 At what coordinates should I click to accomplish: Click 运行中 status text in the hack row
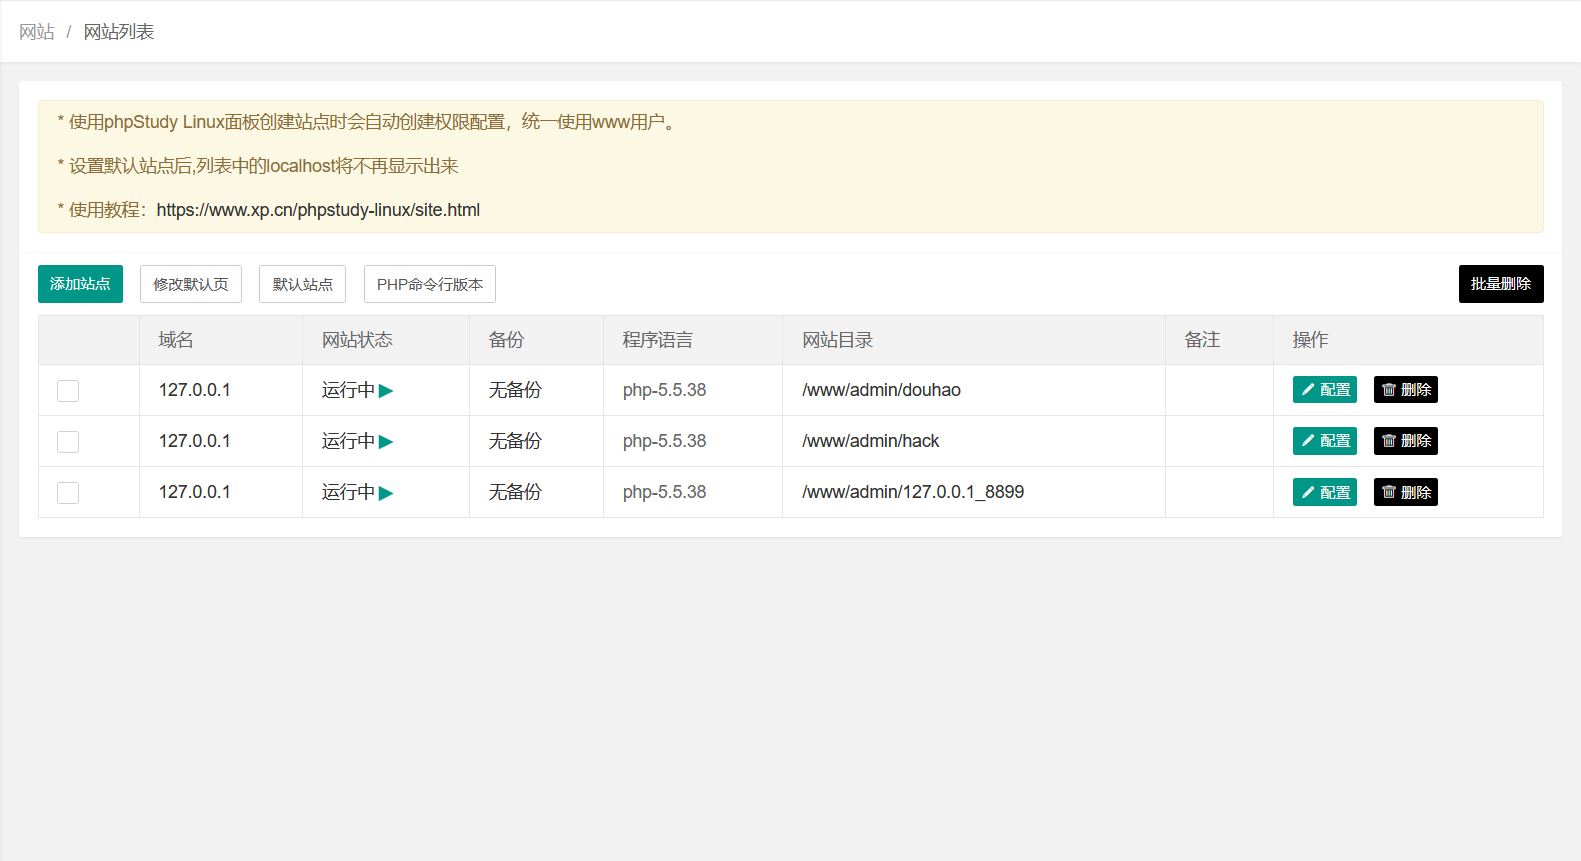pos(348,441)
